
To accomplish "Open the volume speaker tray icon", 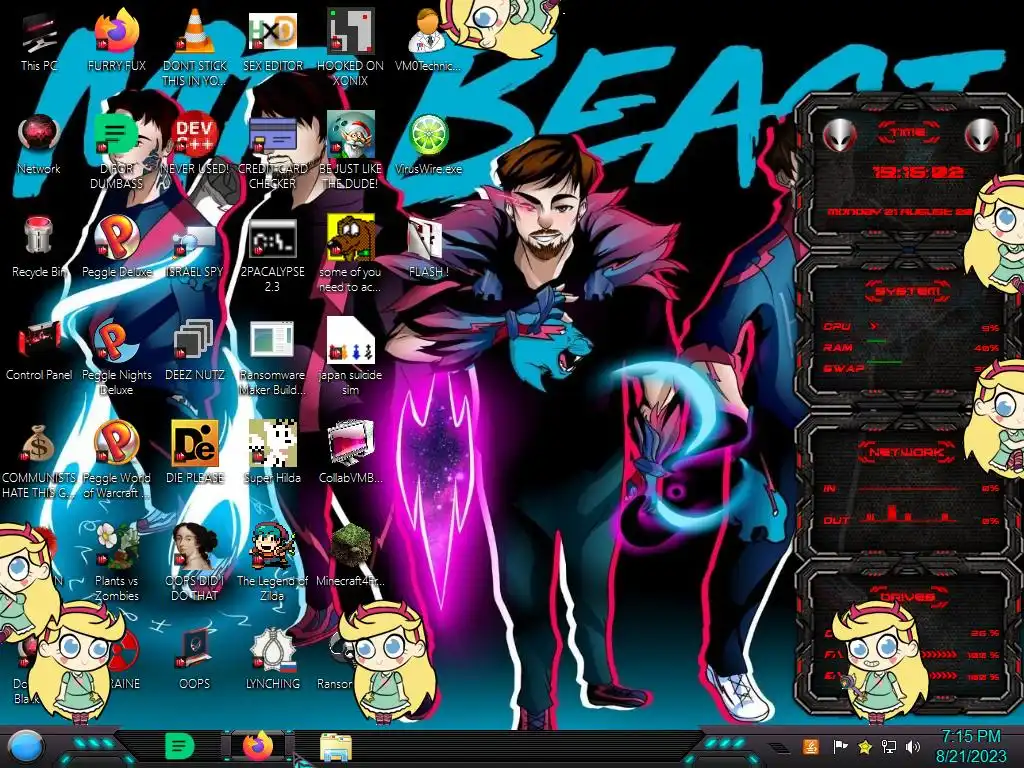I will 913,746.
